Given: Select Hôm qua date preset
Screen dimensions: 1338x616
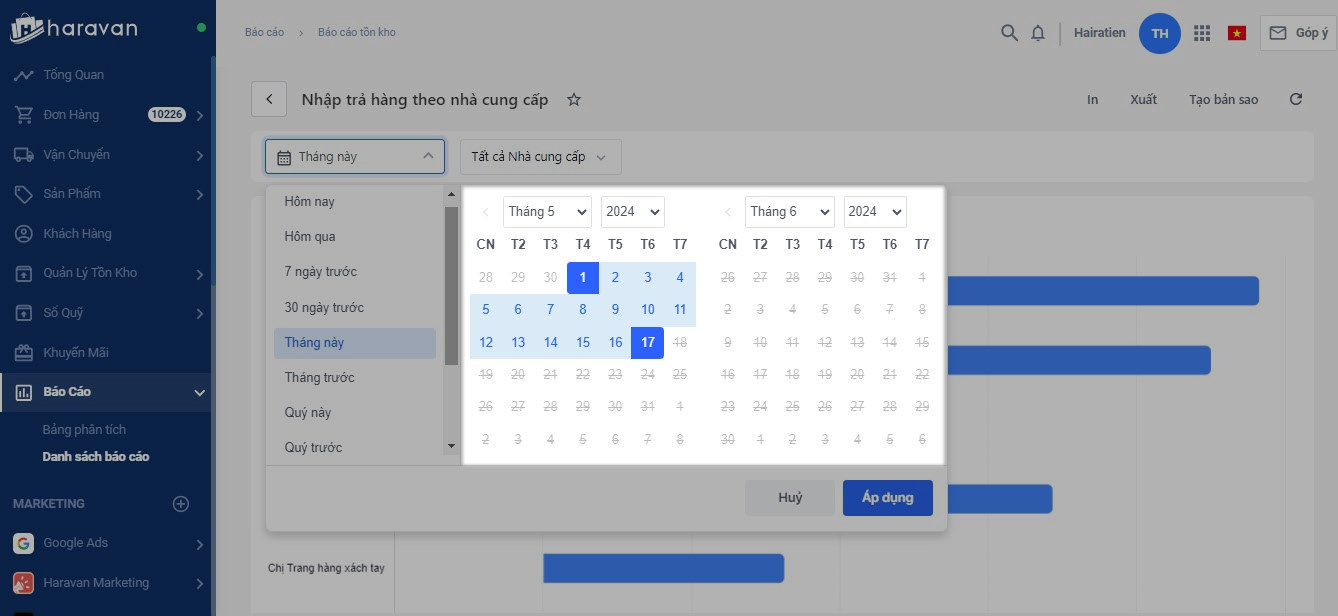Looking at the screenshot, I should pos(310,237).
